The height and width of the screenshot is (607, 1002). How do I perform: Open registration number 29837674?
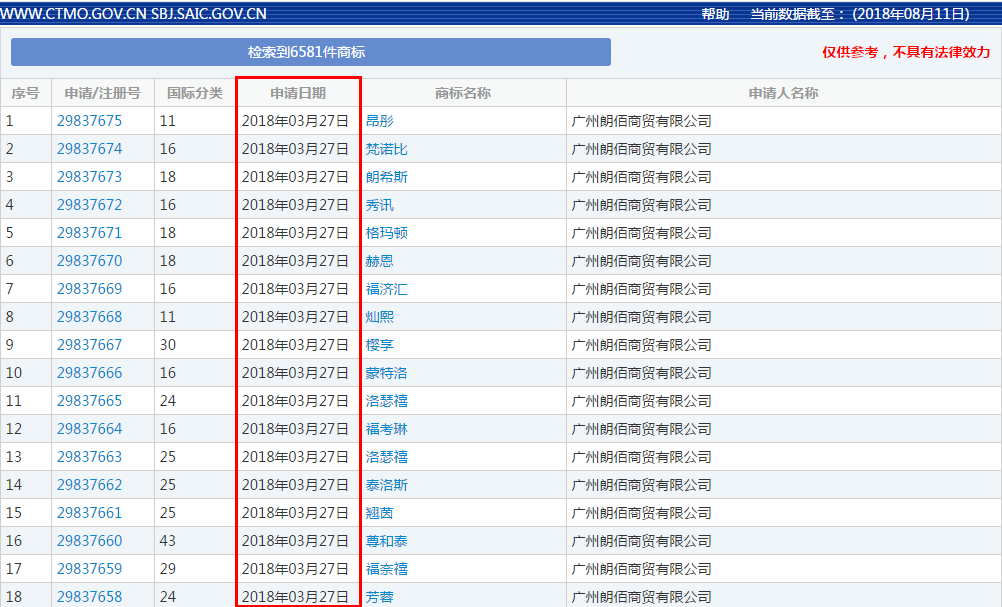point(89,149)
